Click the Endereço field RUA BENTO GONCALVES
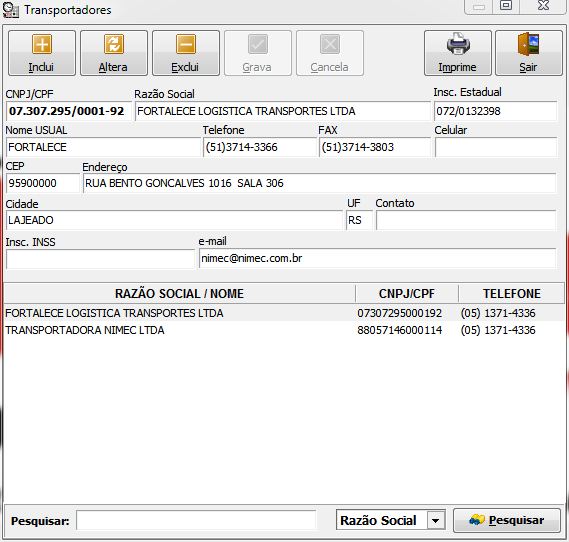The width and height of the screenshot is (569, 542). [x=319, y=183]
